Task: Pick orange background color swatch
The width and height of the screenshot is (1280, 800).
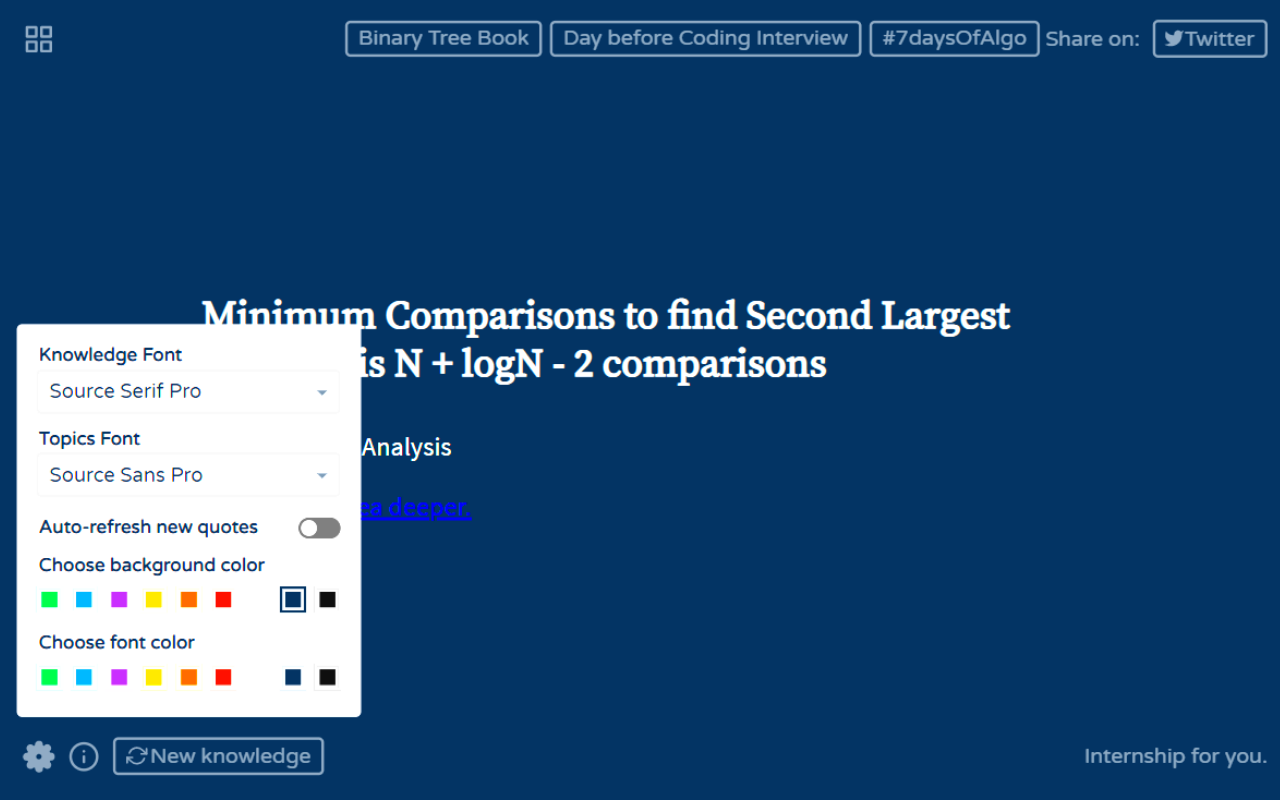Action: (x=188, y=600)
